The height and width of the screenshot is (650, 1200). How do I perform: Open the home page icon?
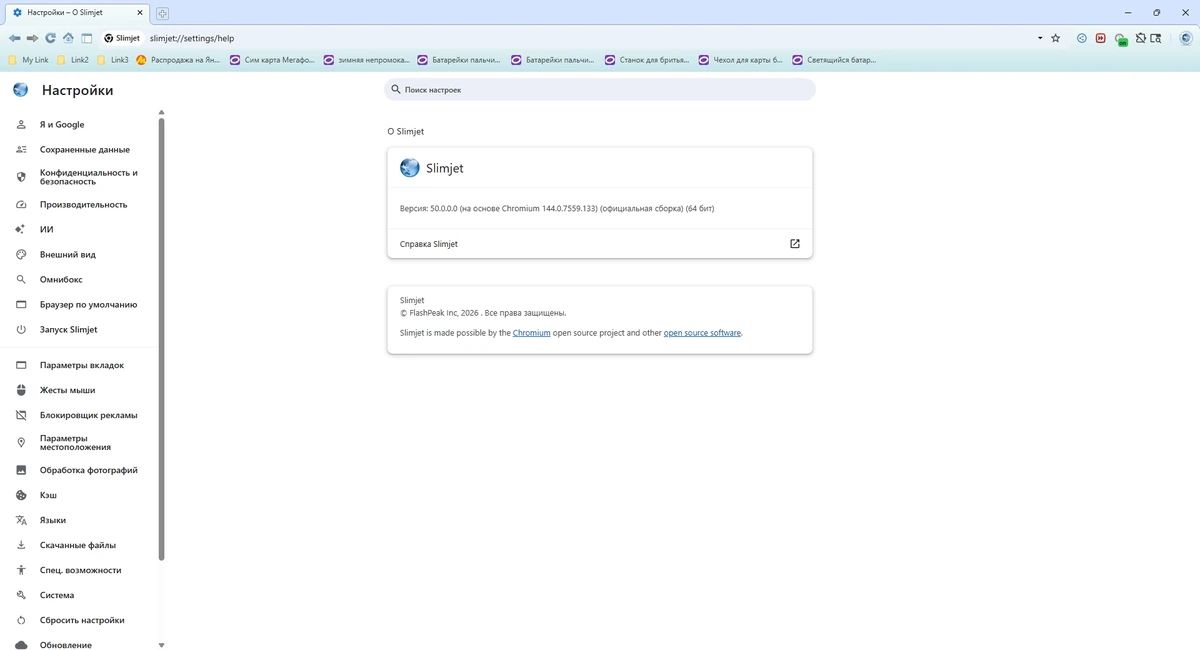tap(68, 38)
